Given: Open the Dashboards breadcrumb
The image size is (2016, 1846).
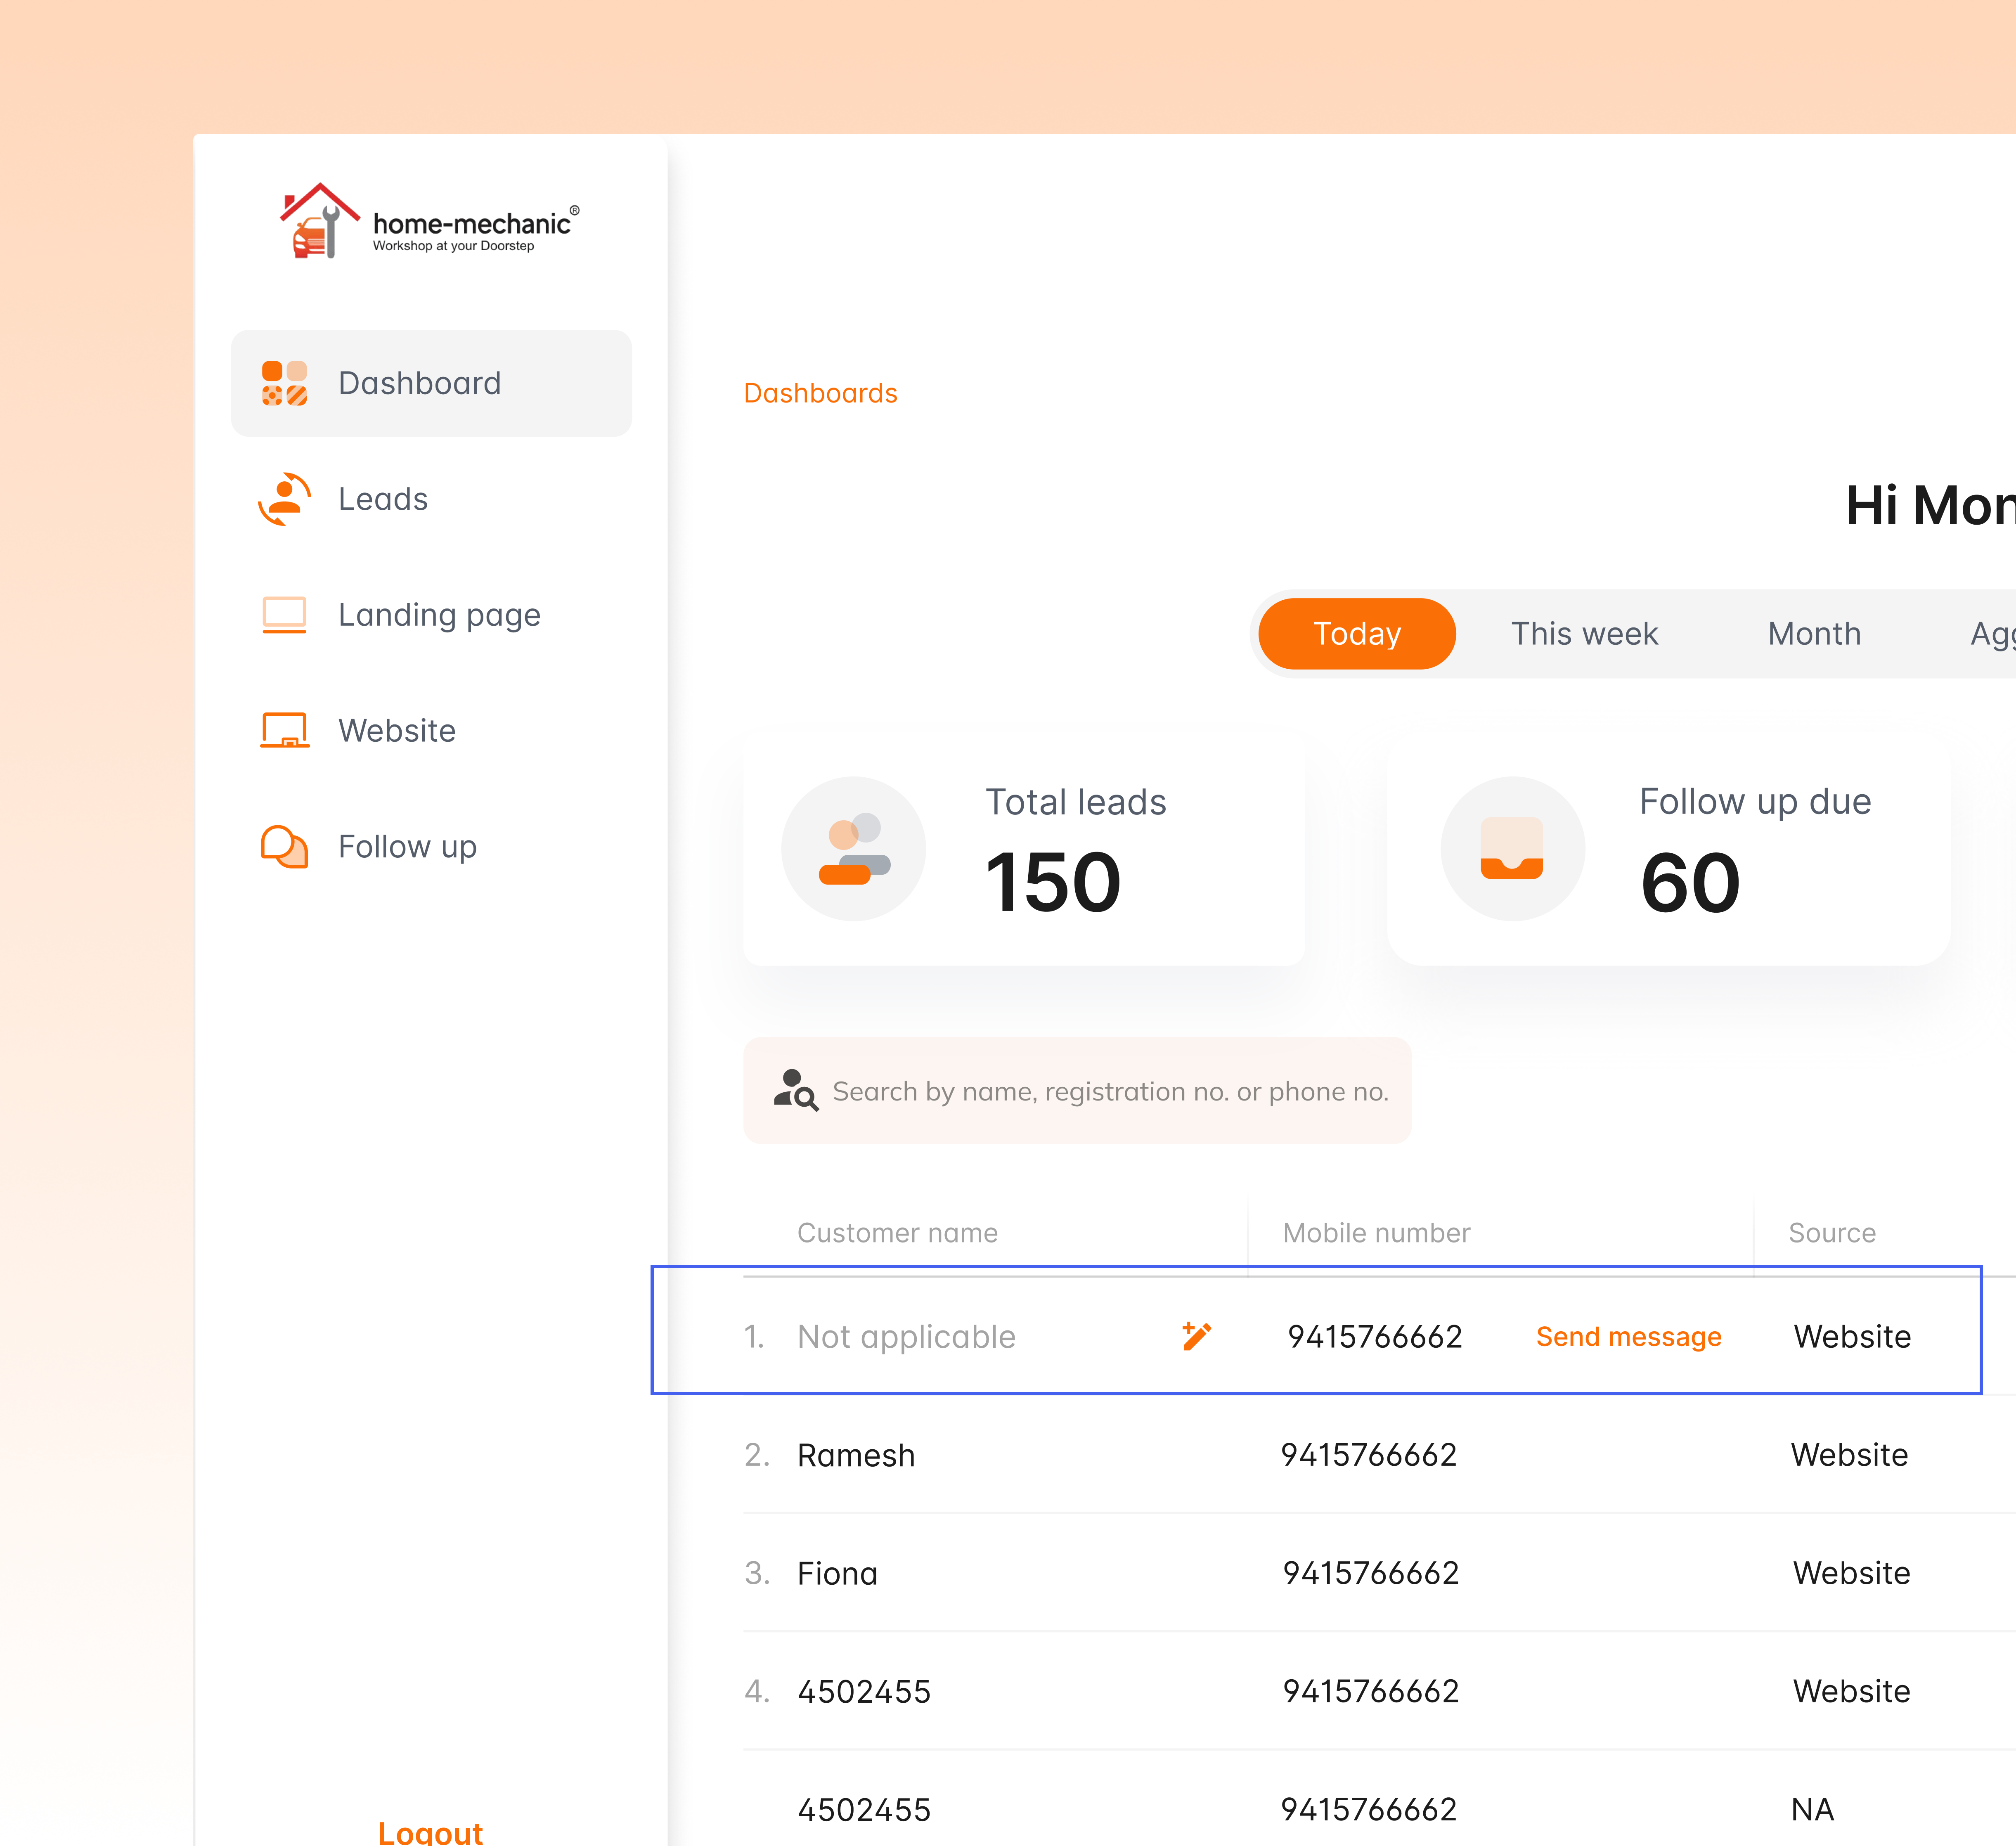Looking at the screenshot, I should pyautogui.click(x=820, y=393).
